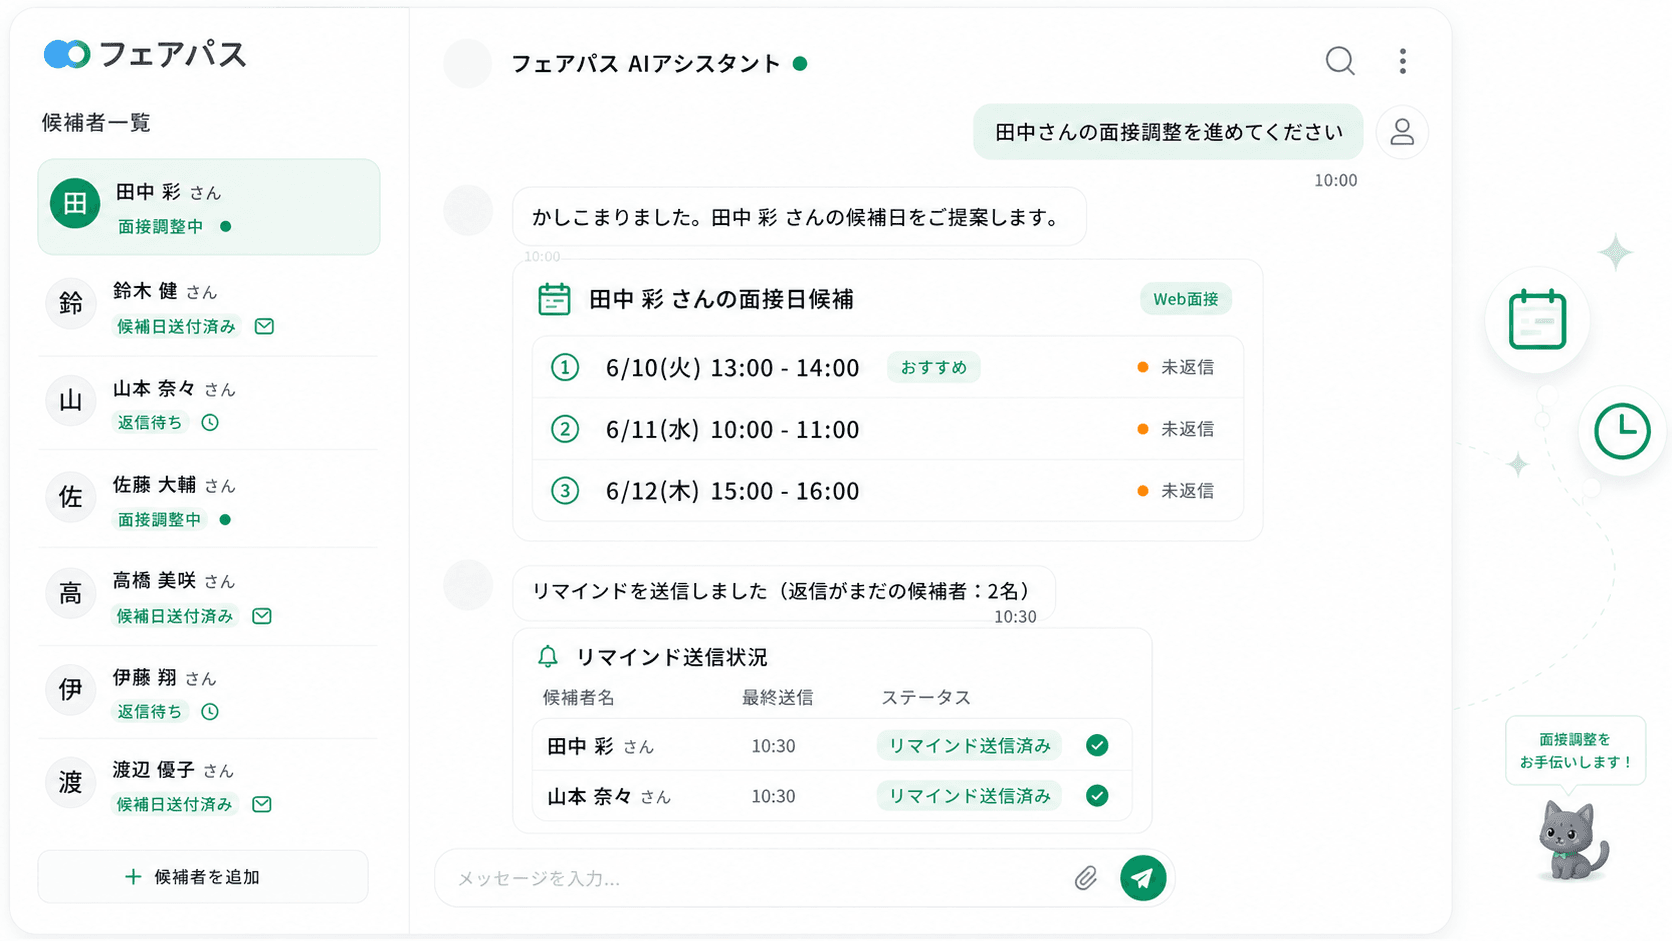
Task: Click the mail icon in 高橋 美咲 row
Action: 262,616
